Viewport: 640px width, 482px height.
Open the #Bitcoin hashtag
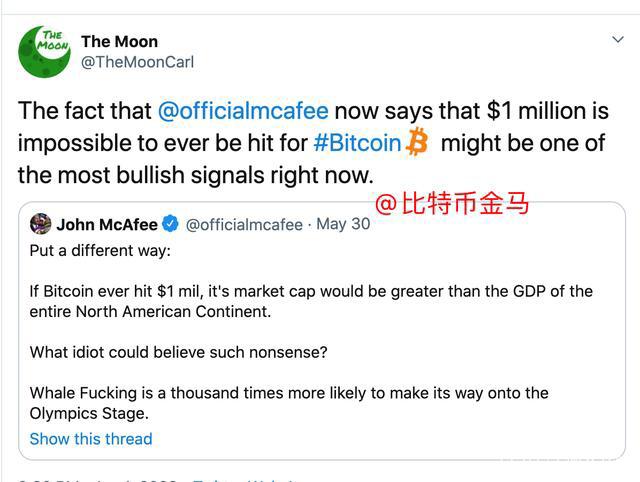(x=358, y=143)
